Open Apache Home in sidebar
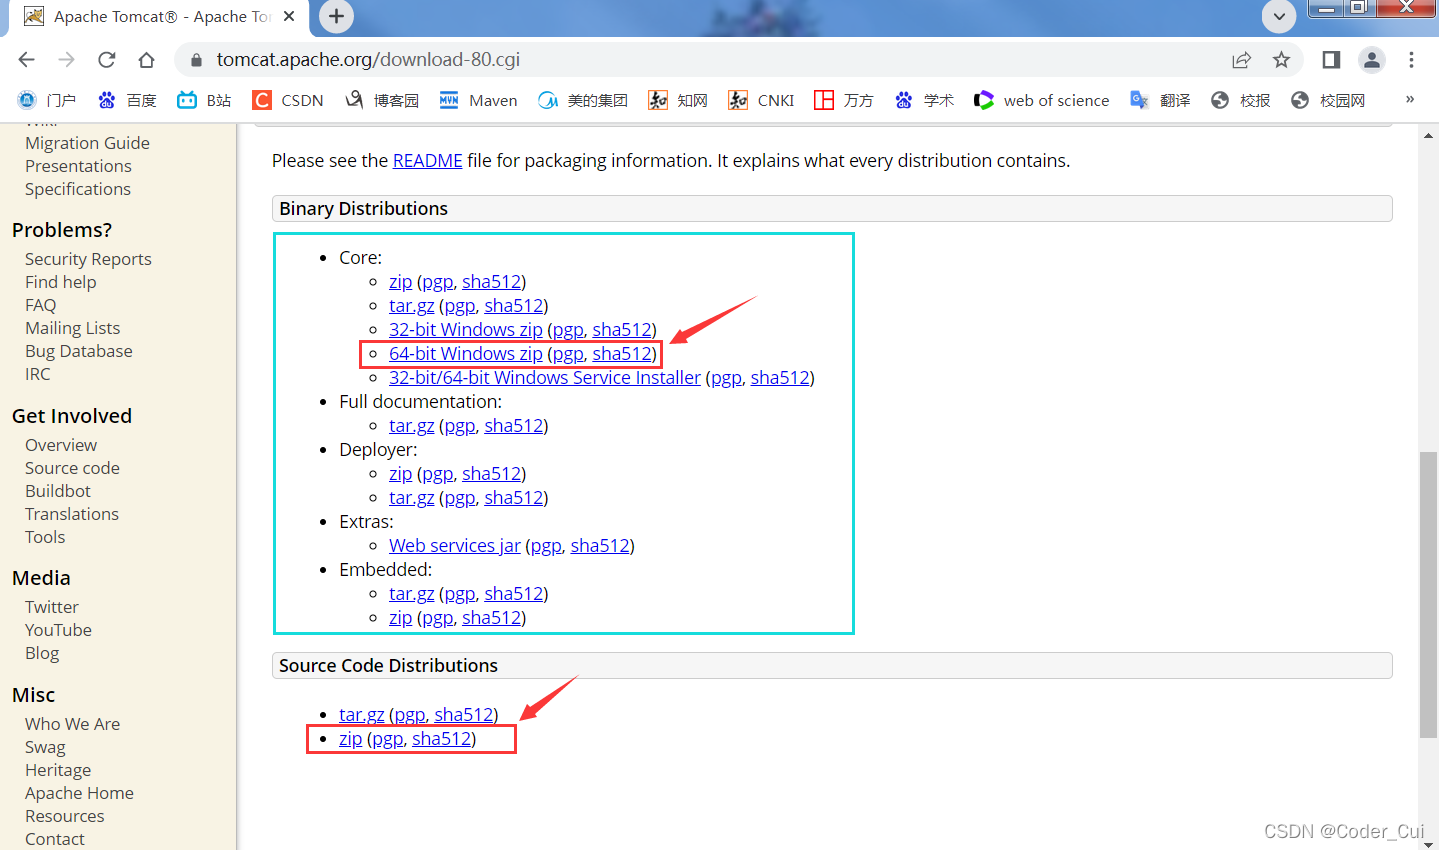This screenshot has width=1439, height=850. click(79, 793)
